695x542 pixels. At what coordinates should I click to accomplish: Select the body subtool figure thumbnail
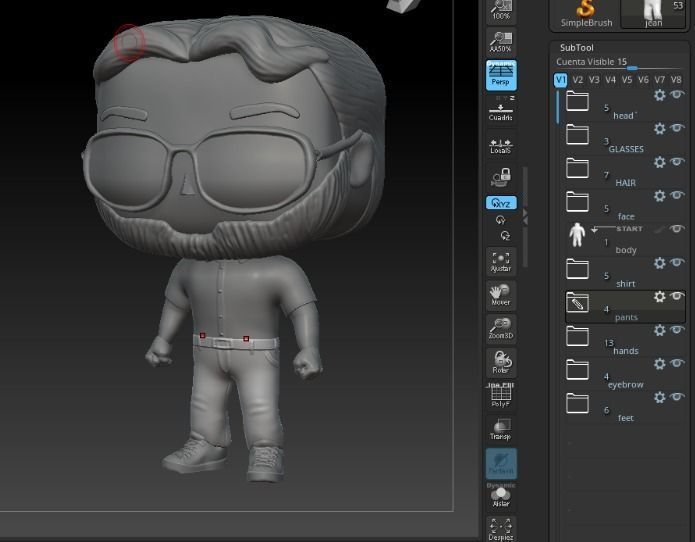577,235
